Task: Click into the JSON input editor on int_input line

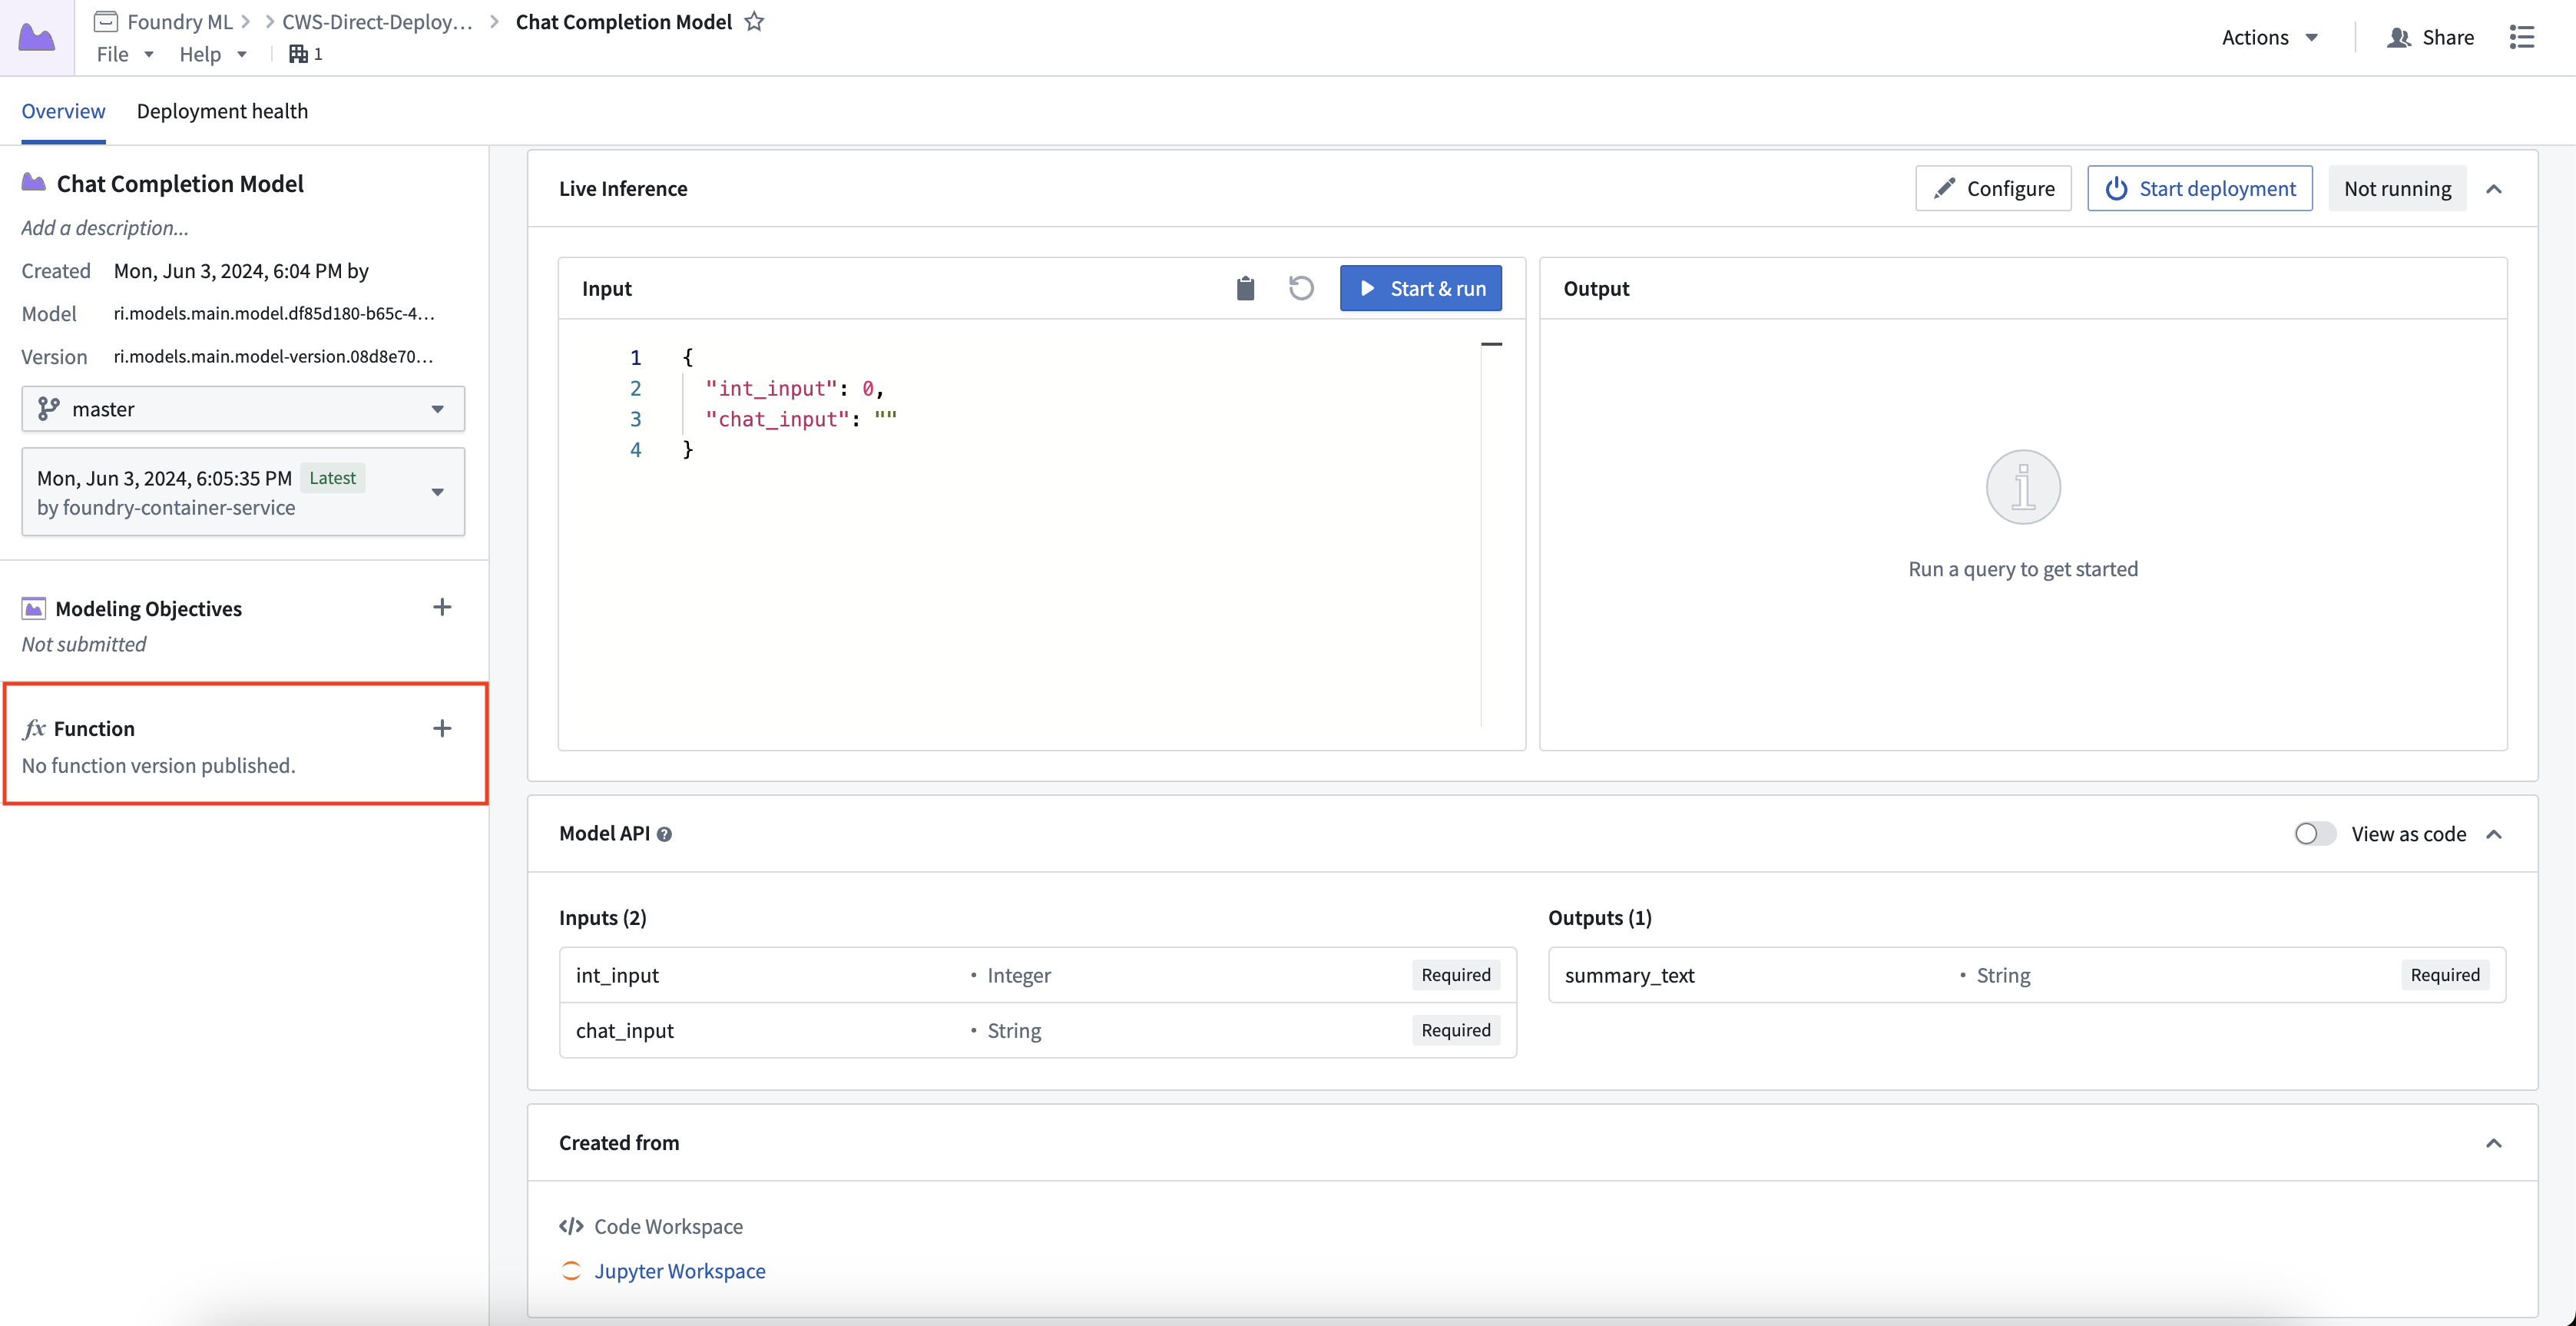Action: click(795, 388)
